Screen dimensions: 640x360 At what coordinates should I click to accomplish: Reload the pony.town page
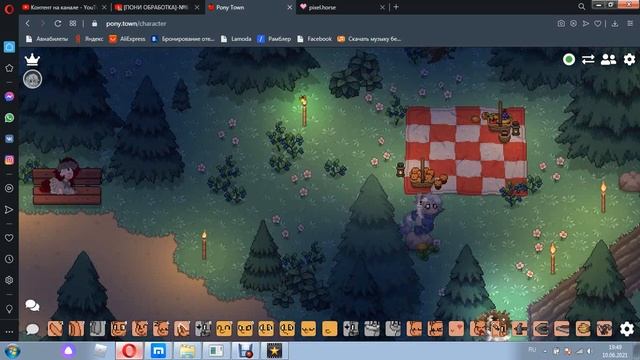pos(58,24)
